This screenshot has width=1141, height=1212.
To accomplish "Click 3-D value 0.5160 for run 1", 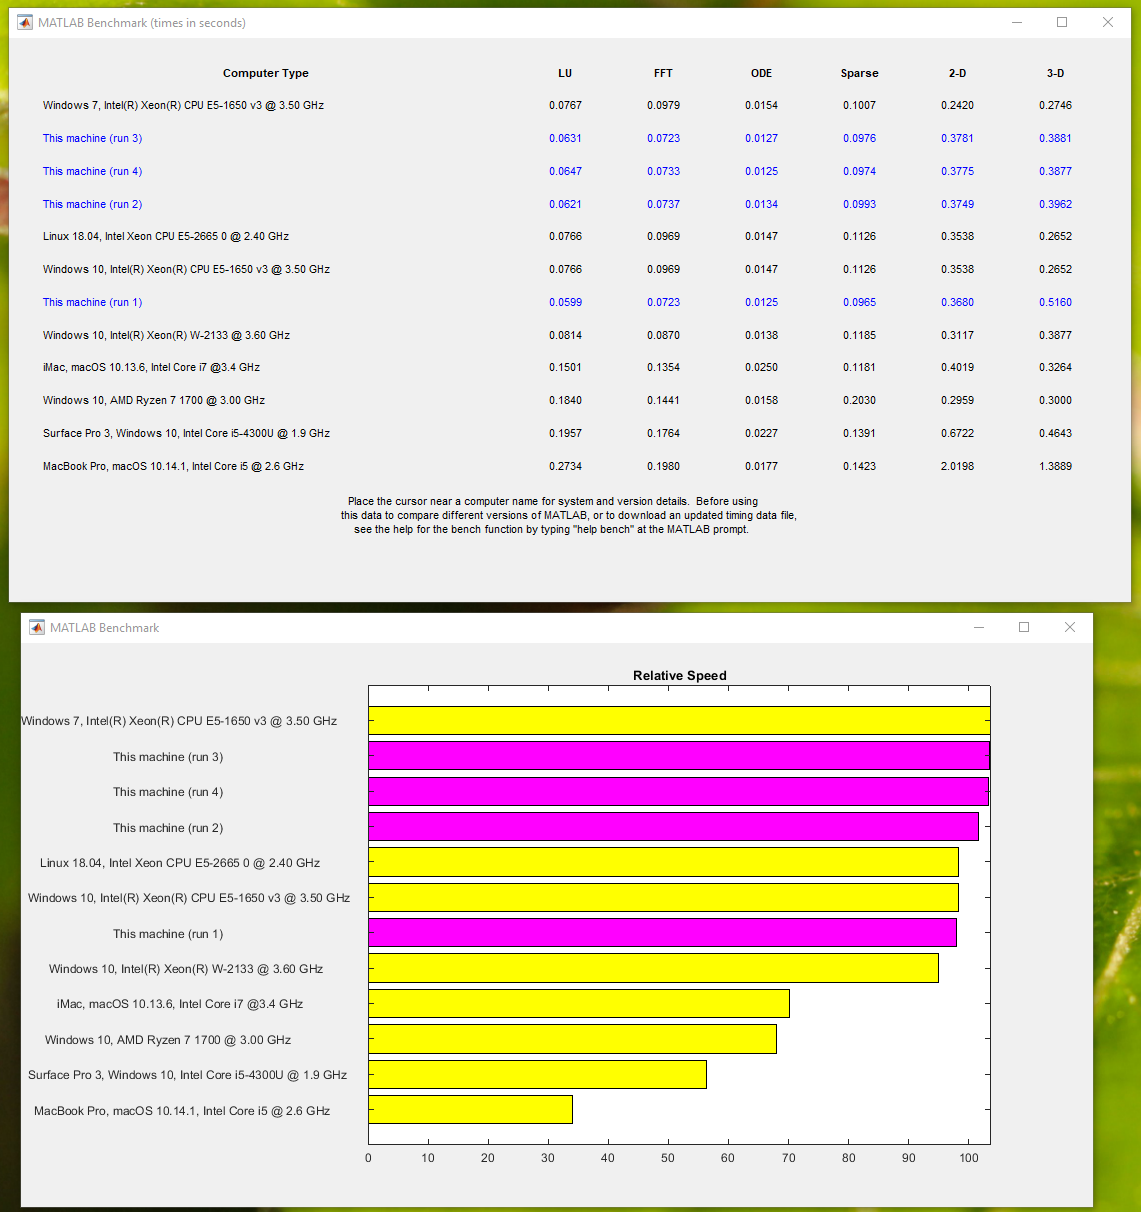I will pyautogui.click(x=1055, y=302).
